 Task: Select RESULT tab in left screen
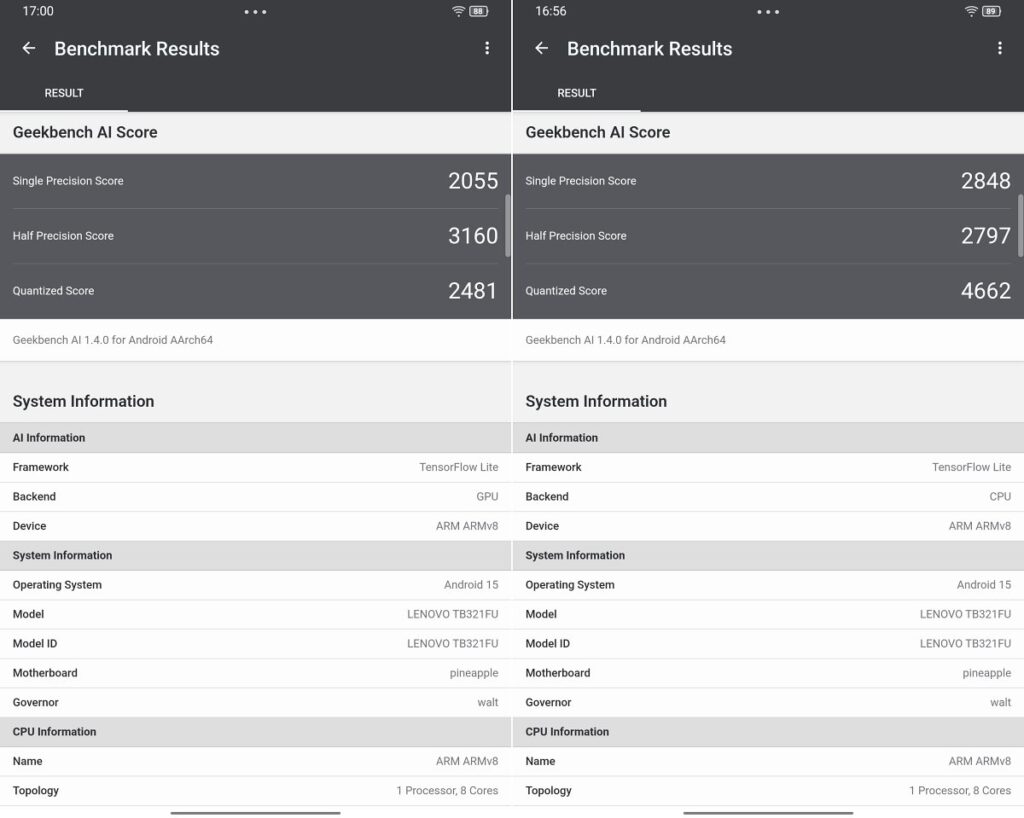(x=64, y=93)
